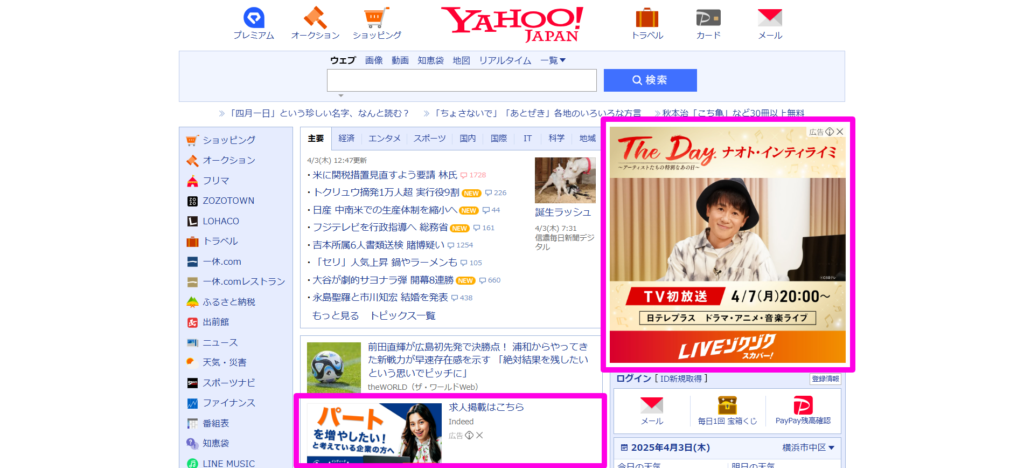Click into the web search text field
1024x468 pixels.
pos(462,80)
